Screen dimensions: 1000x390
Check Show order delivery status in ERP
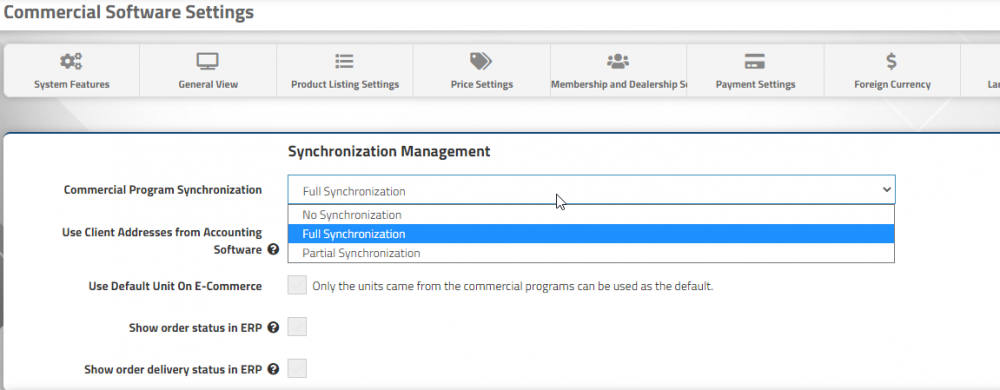click(297, 368)
